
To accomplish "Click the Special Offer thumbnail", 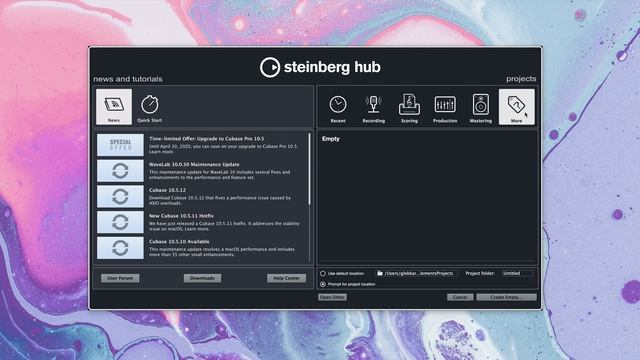I will click(x=120, y=145).
